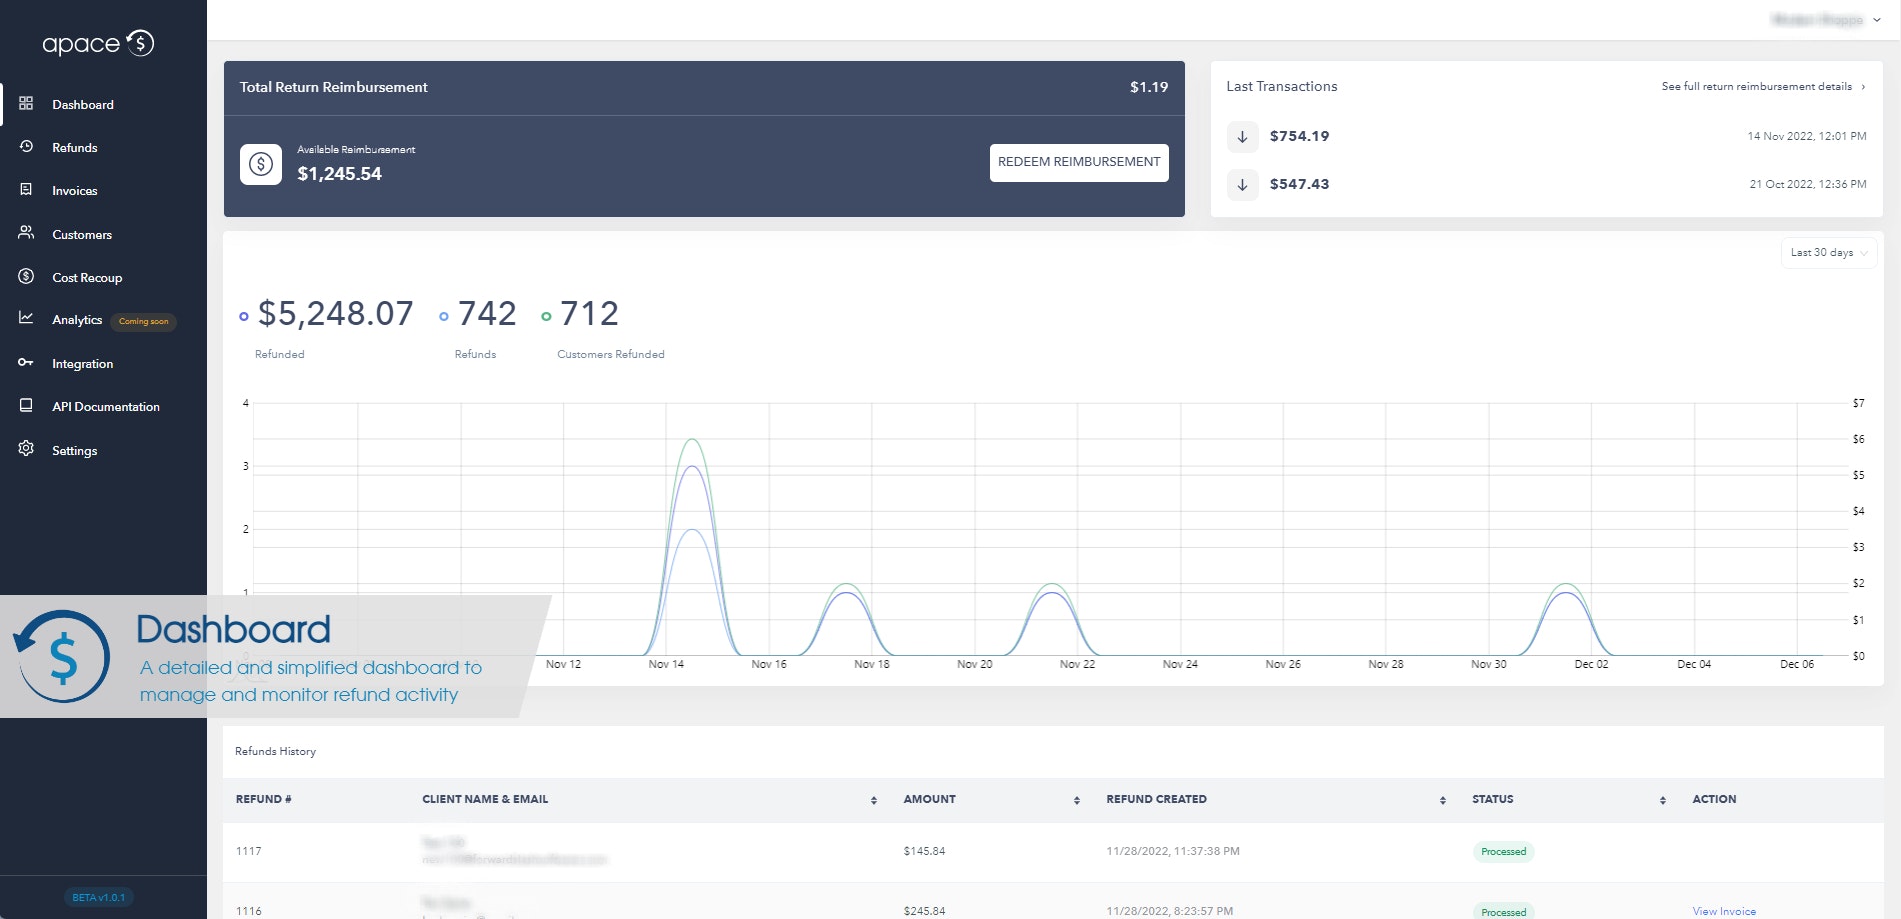Image resolution: width=1901 pixels, height=919 pixels.
Task: Toggle the Refunded series legend dot
Action: 244,317
